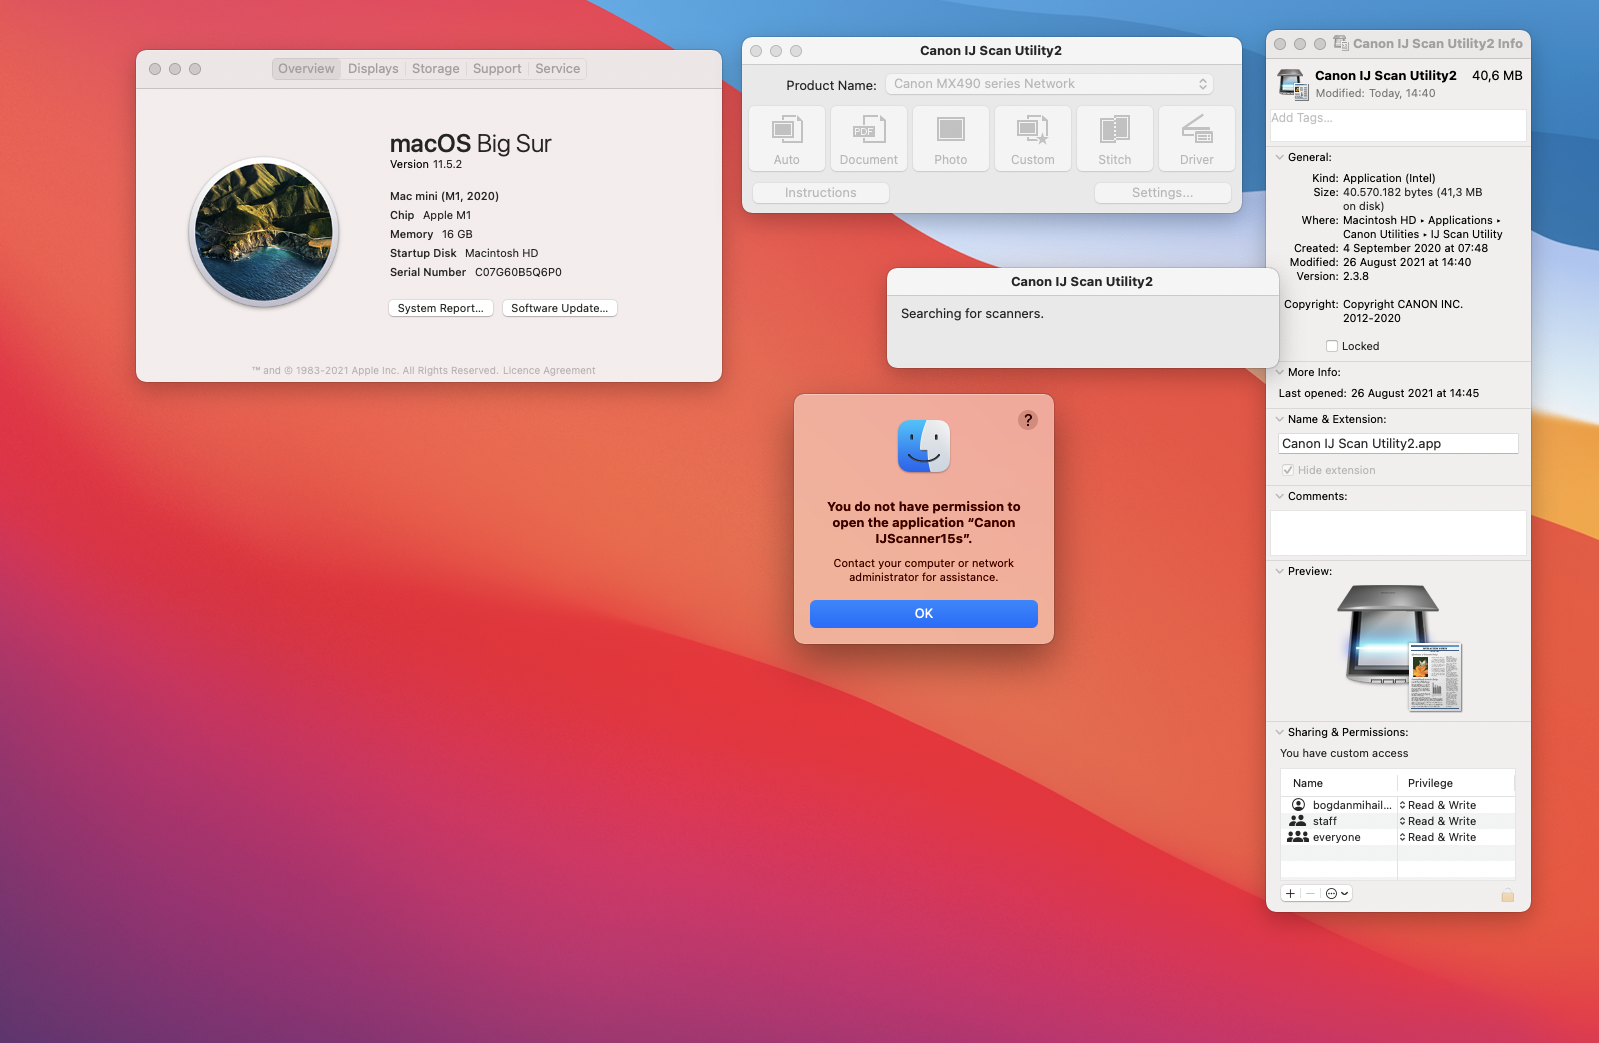Image resolution: width=1599 pixels, height=1043 pixels.
Task: Click the macOS Big Sur artwork
Action: pyautogui.click(x=264, y=232)
